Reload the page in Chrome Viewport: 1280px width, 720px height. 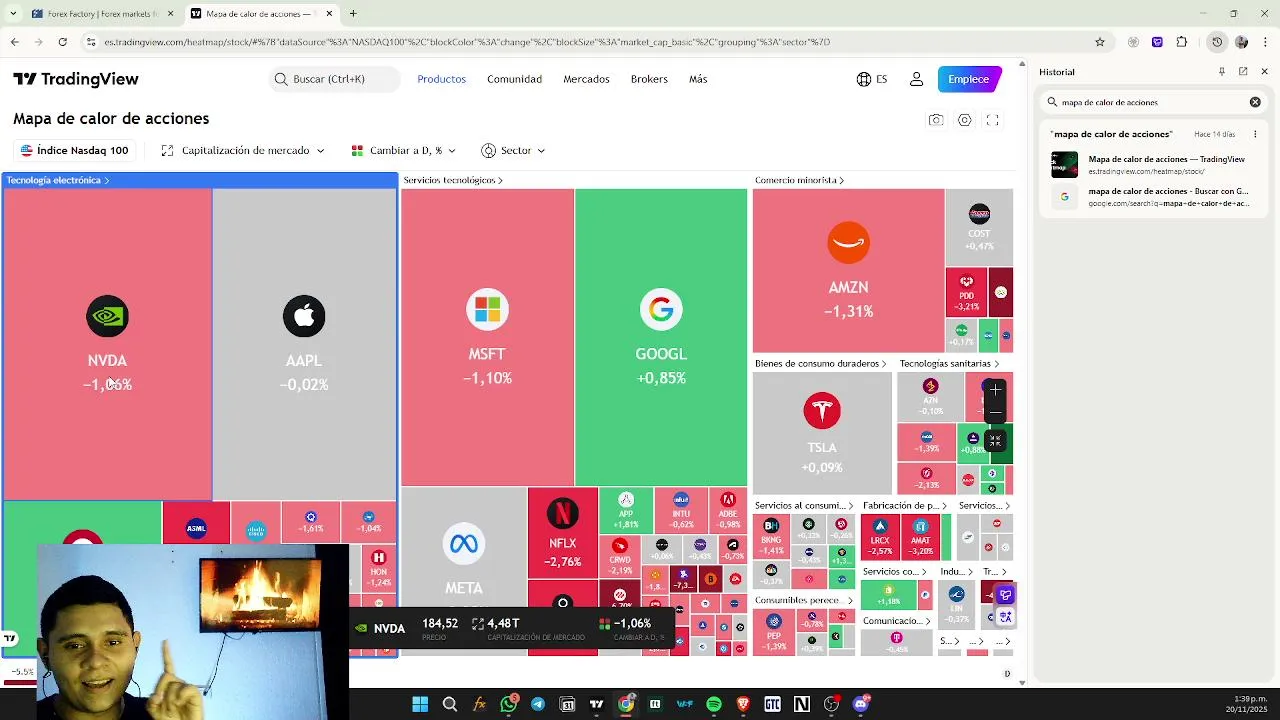pyautogui.click(x=62, y=42)
